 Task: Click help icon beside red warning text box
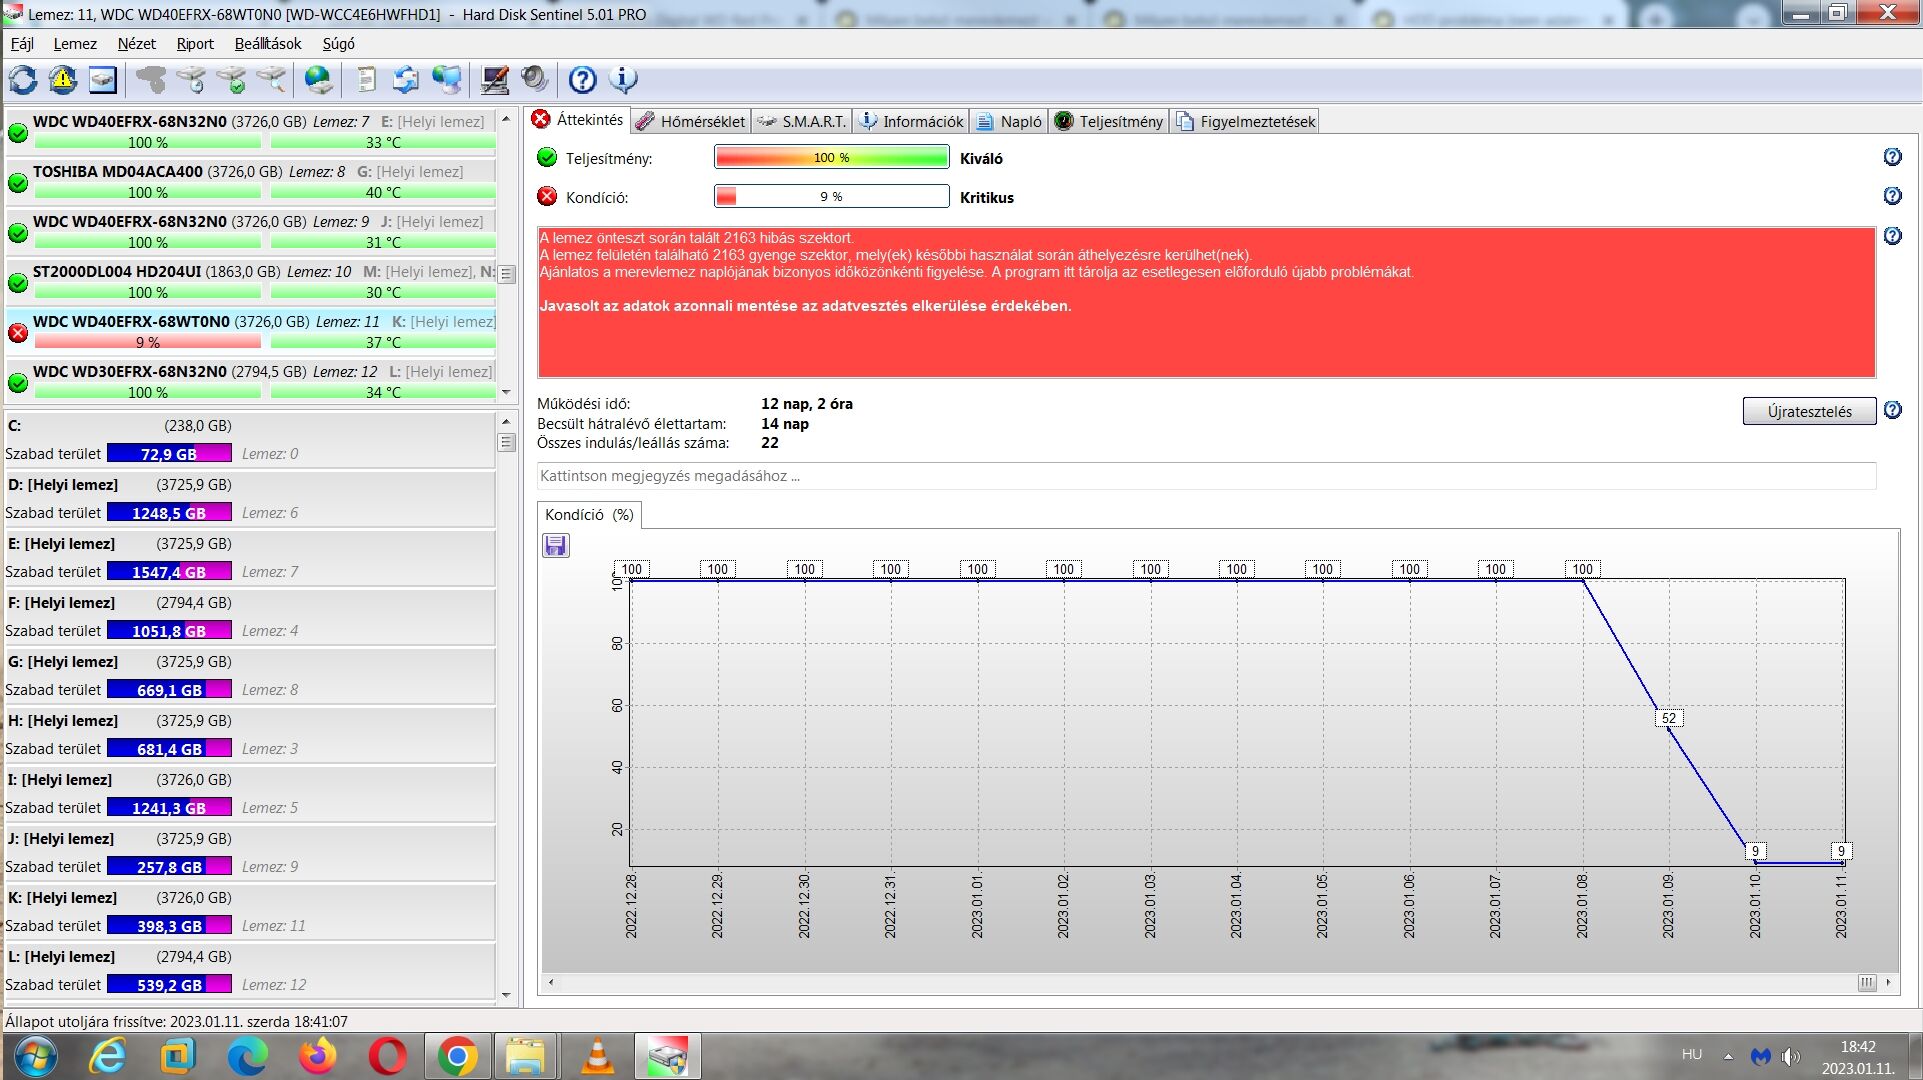[x=1892, y=236]
